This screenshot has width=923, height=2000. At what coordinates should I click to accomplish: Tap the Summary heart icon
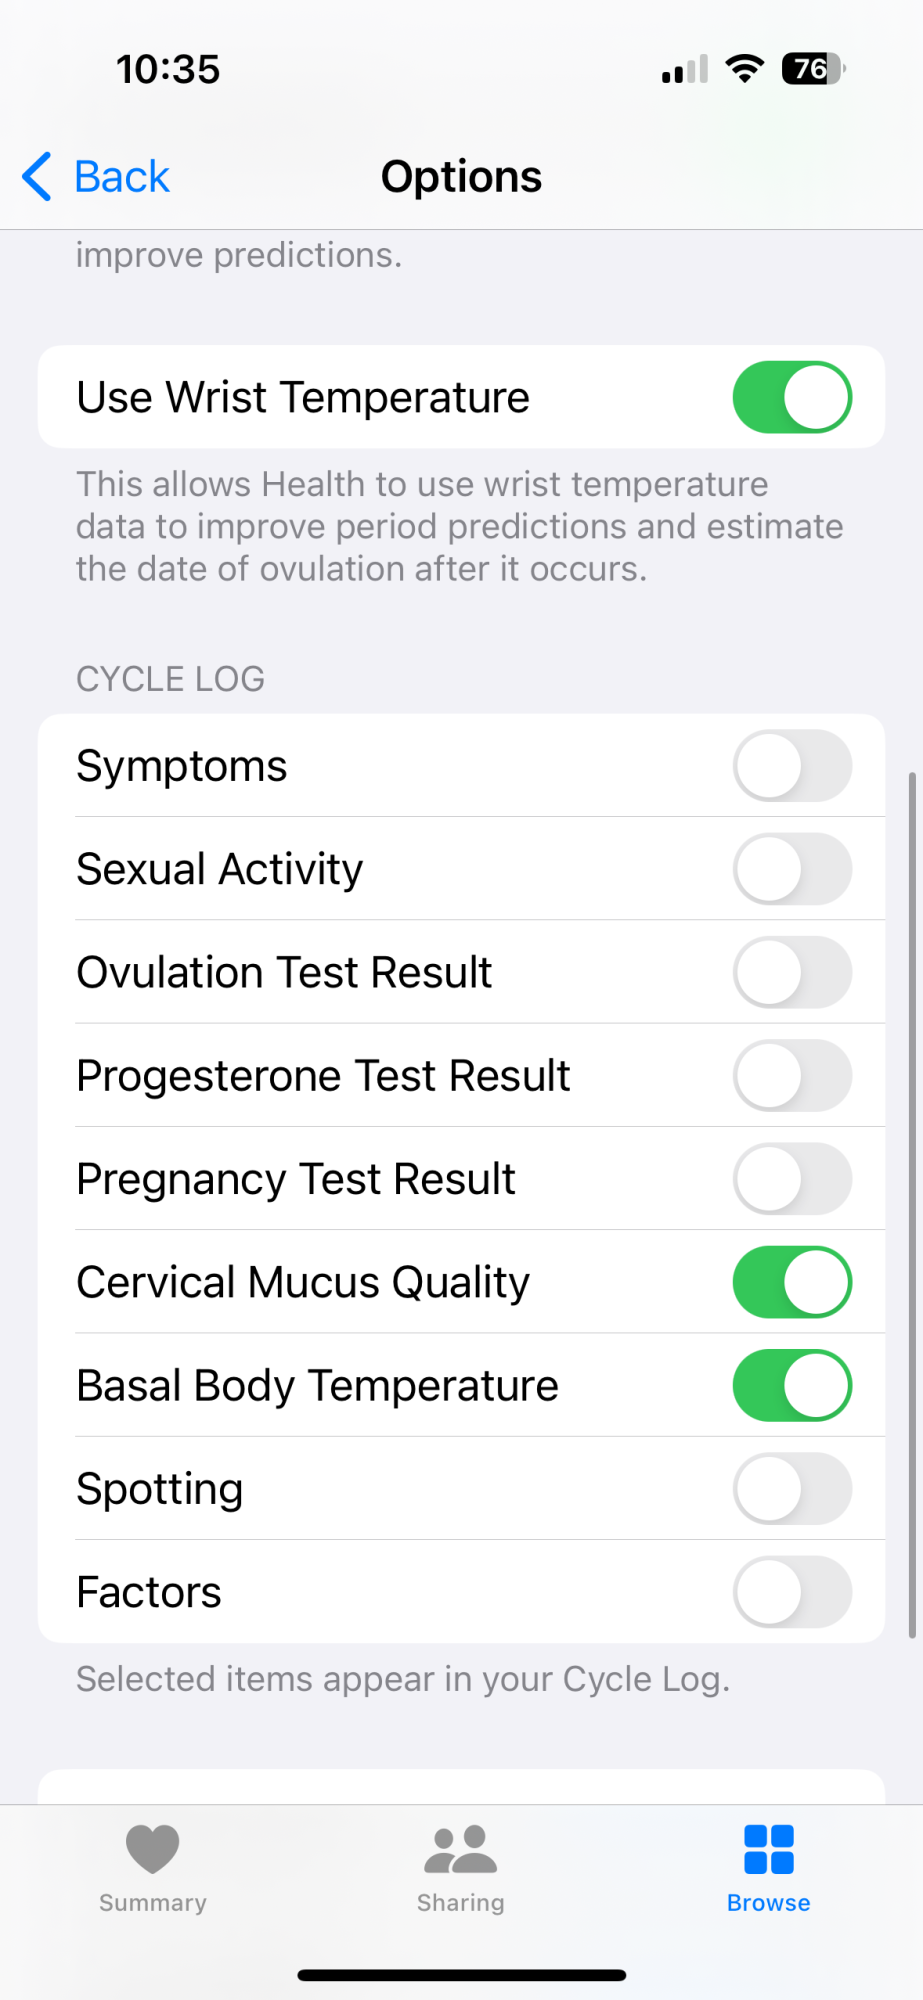coord(152,1848)
